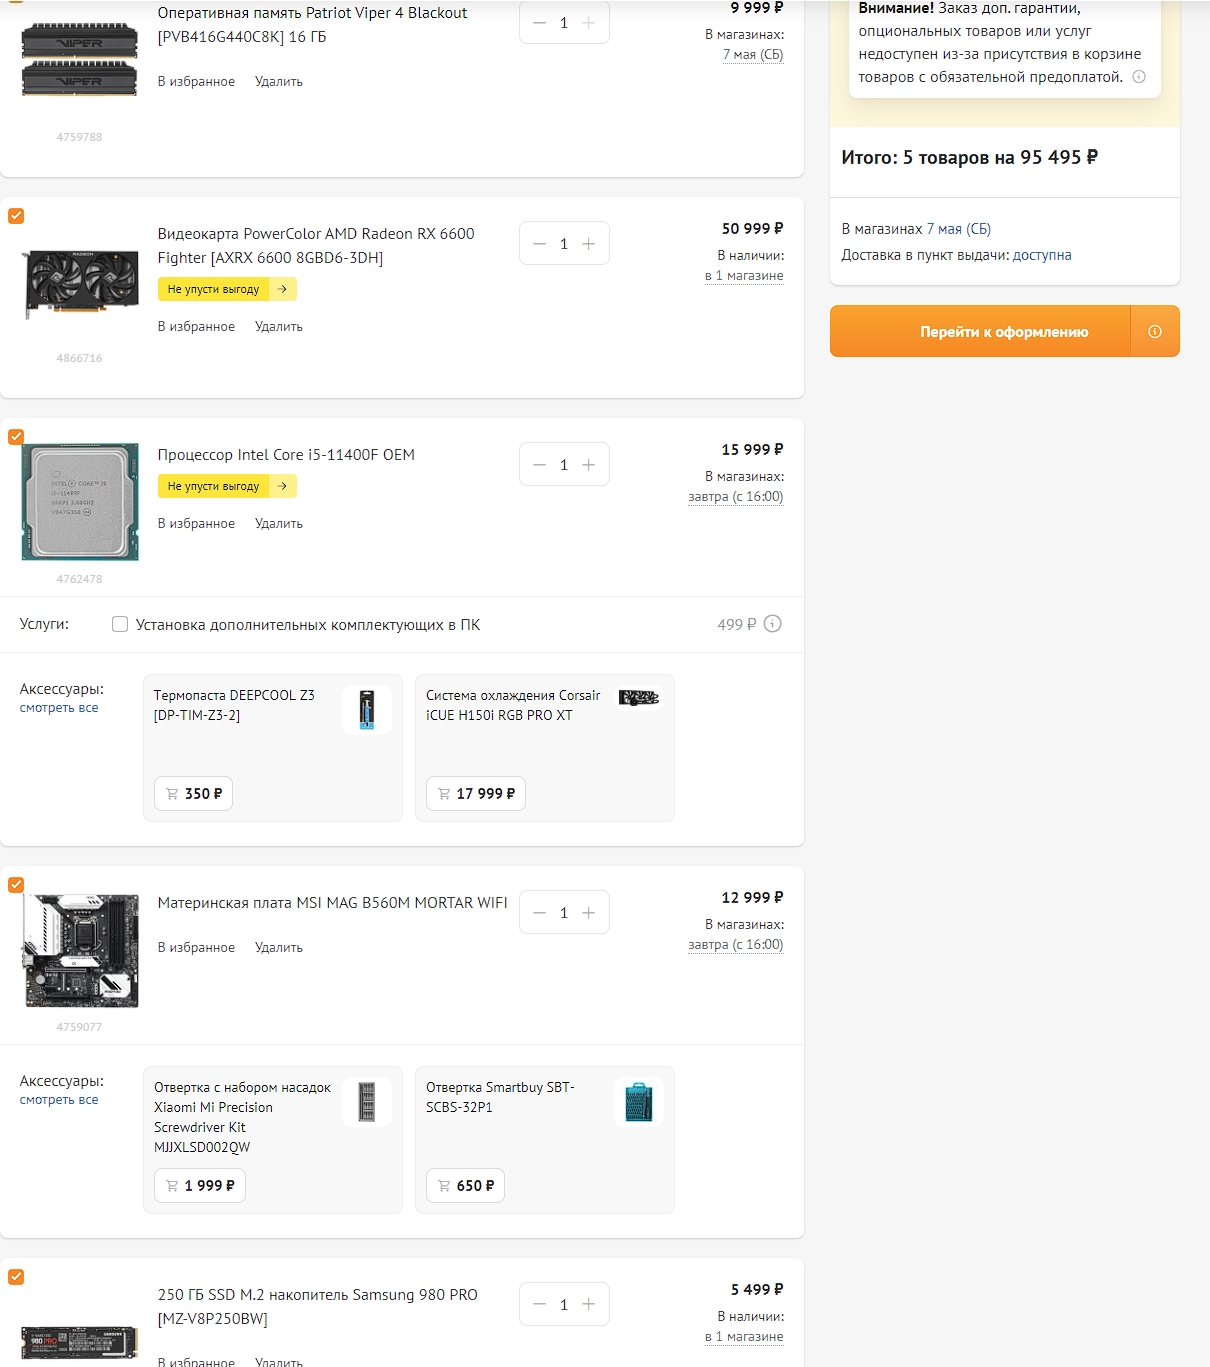Add Xiaomi Mi Precision Screwdriver Kit to cart
1210x1367 pixels.
pos(199,1186)
